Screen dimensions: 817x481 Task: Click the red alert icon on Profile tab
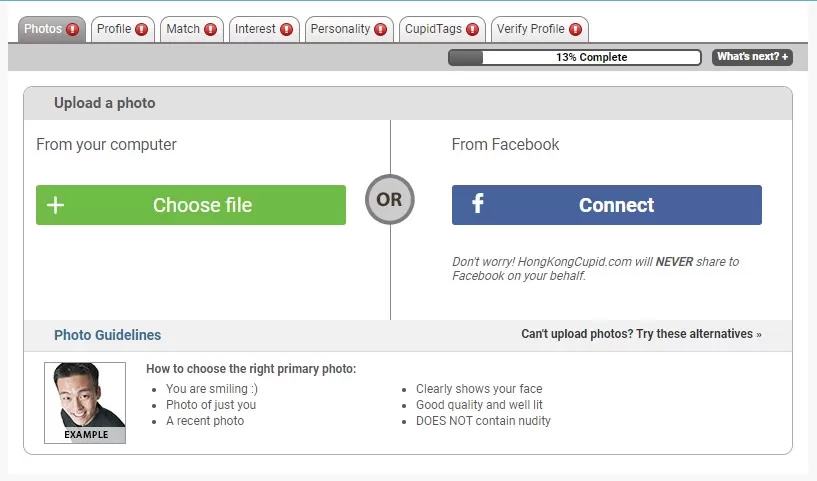pos(141,30)
